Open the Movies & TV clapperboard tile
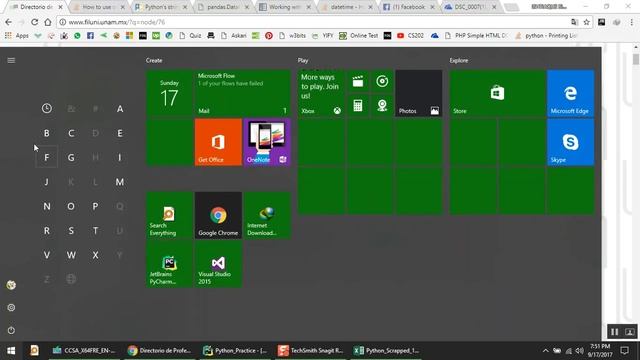640x360 pixels. pos(358,81)
